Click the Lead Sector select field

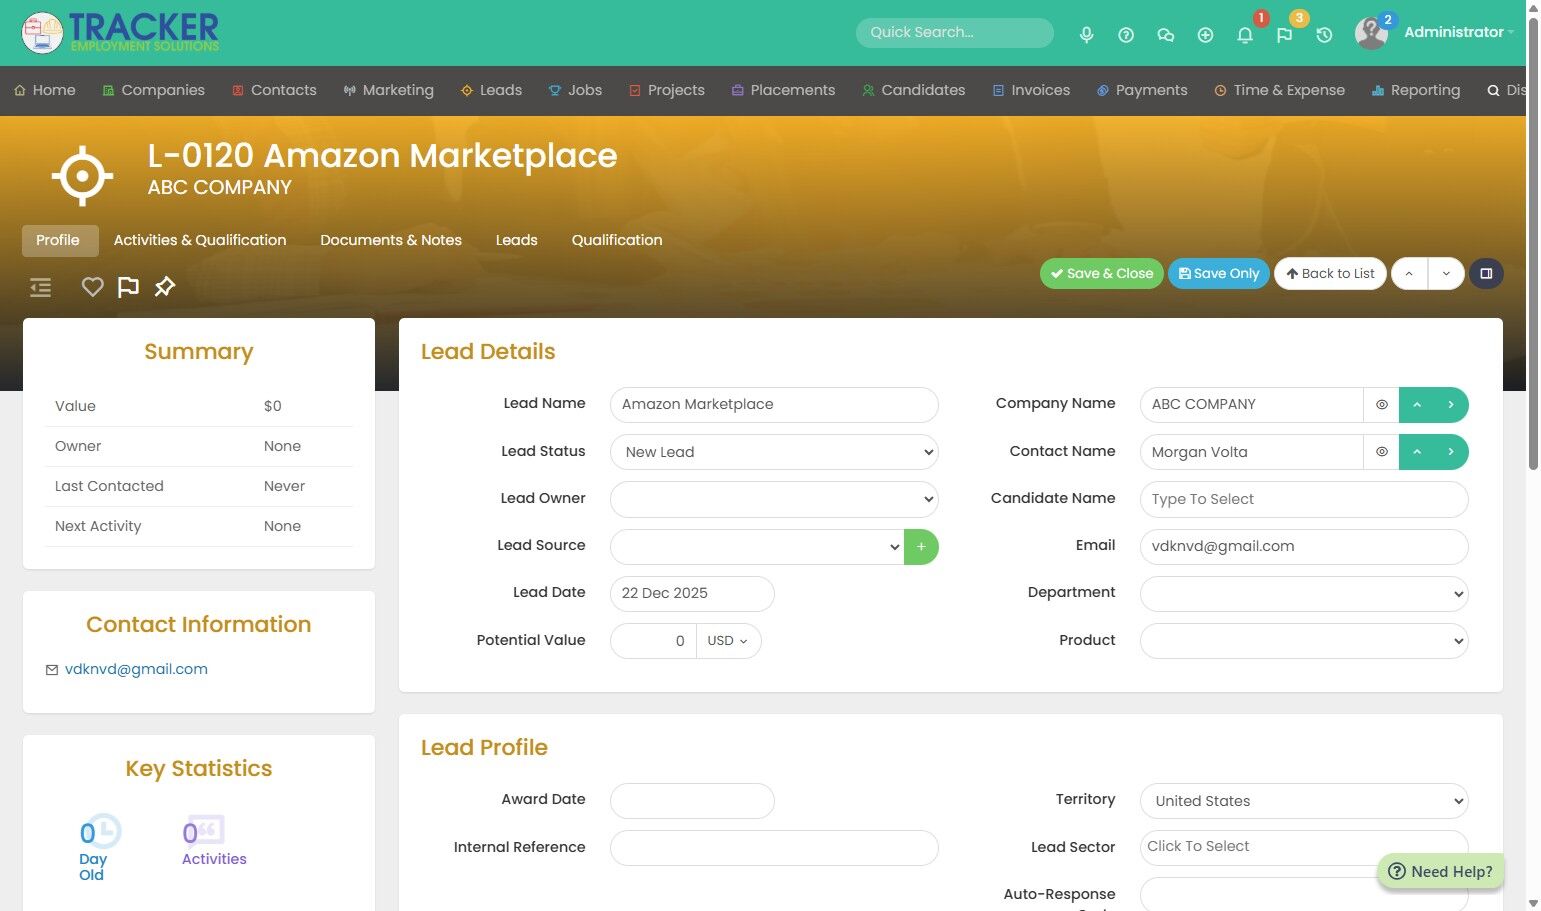tap(1304, 847)
